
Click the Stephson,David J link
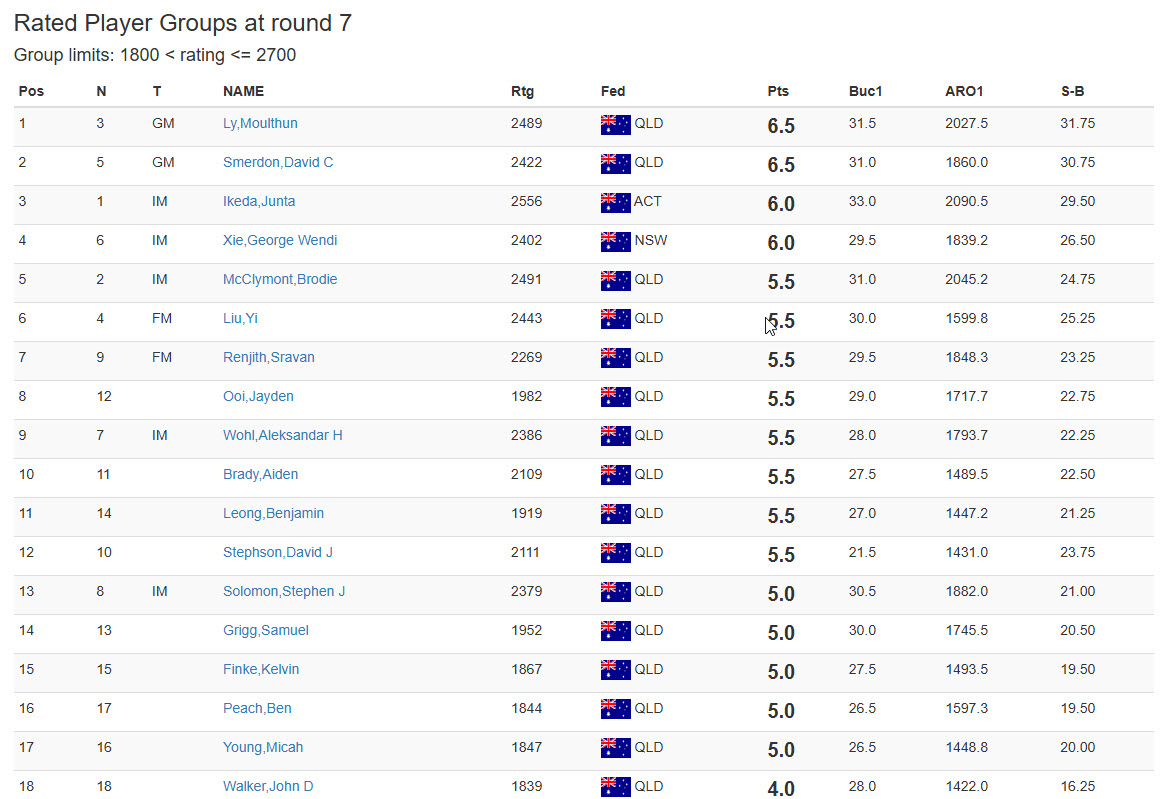(x=278, y=553)
